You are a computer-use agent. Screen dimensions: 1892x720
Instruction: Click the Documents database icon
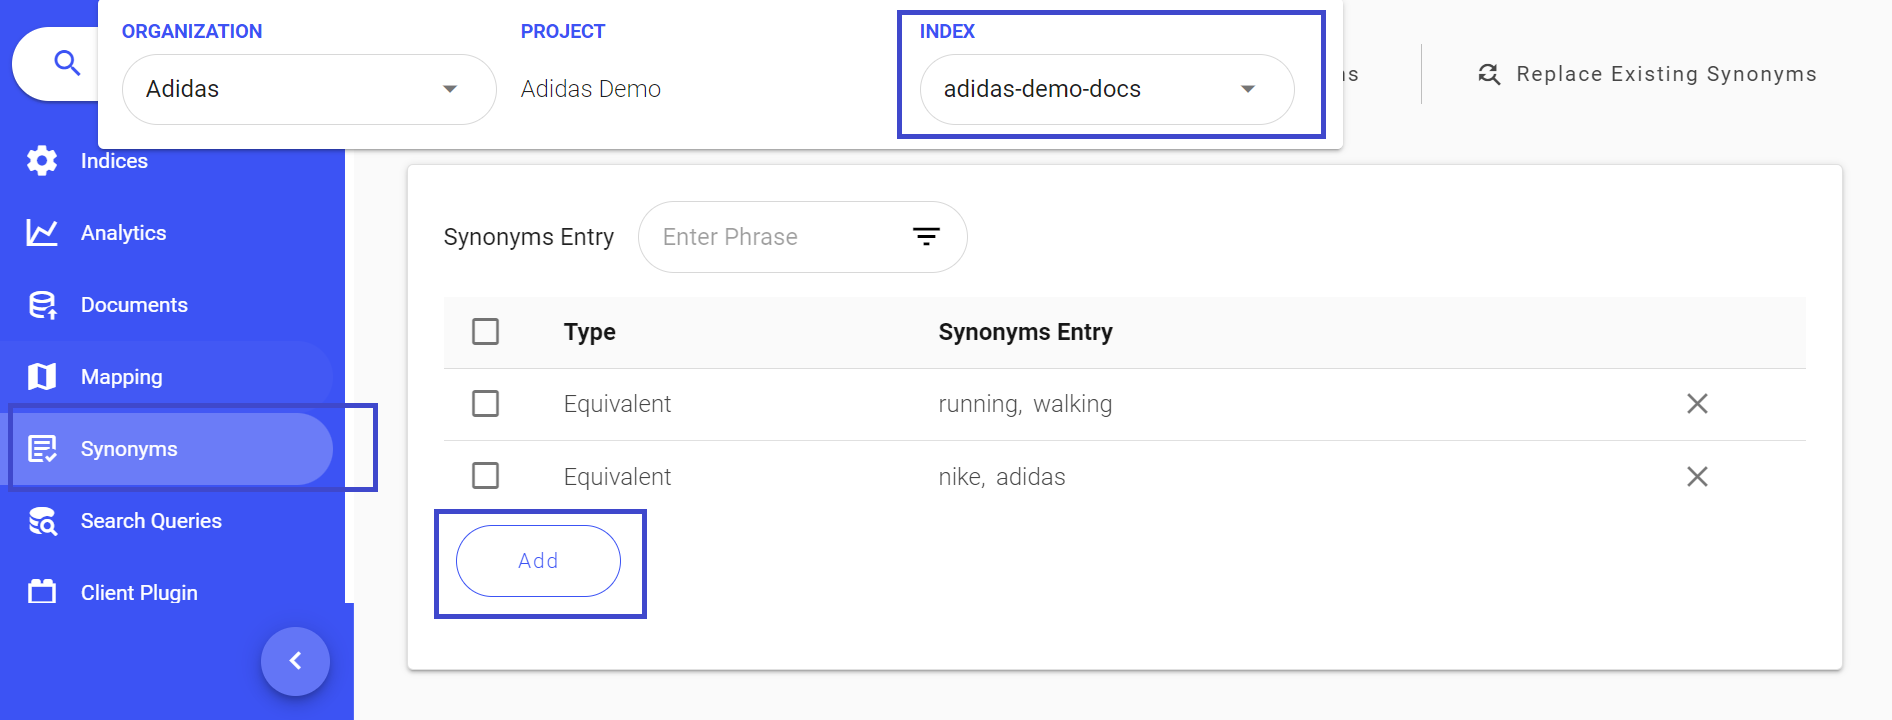pyautogui.click(x=42, y=305)
